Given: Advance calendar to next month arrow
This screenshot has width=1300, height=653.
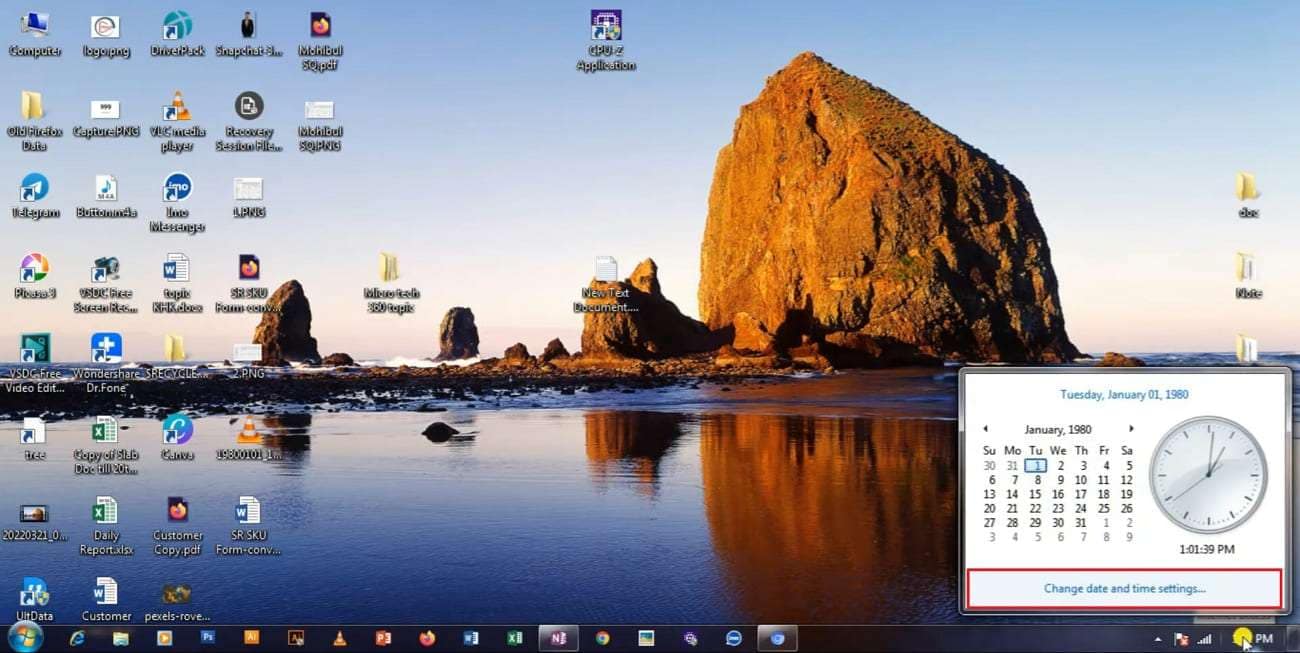Looking at the screenshot, I should coord(1131,429).
